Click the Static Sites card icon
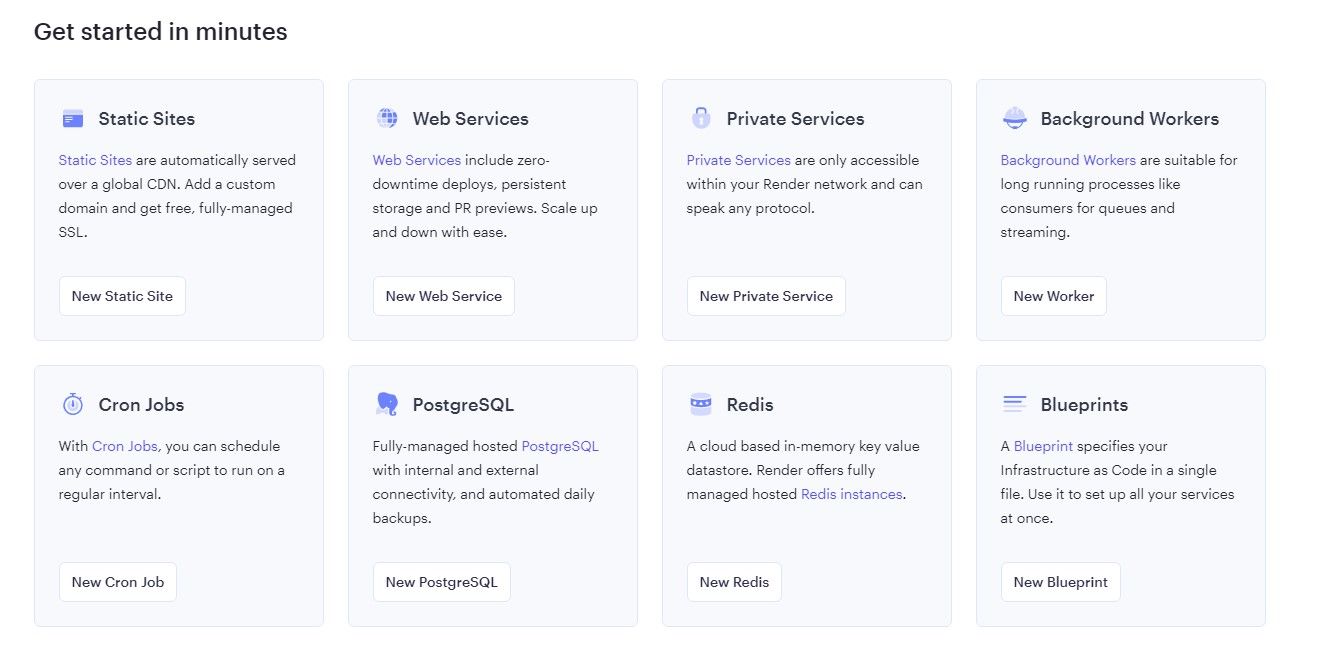The width and height of the screenshot is (1325, 654). (x=72, y=119)
